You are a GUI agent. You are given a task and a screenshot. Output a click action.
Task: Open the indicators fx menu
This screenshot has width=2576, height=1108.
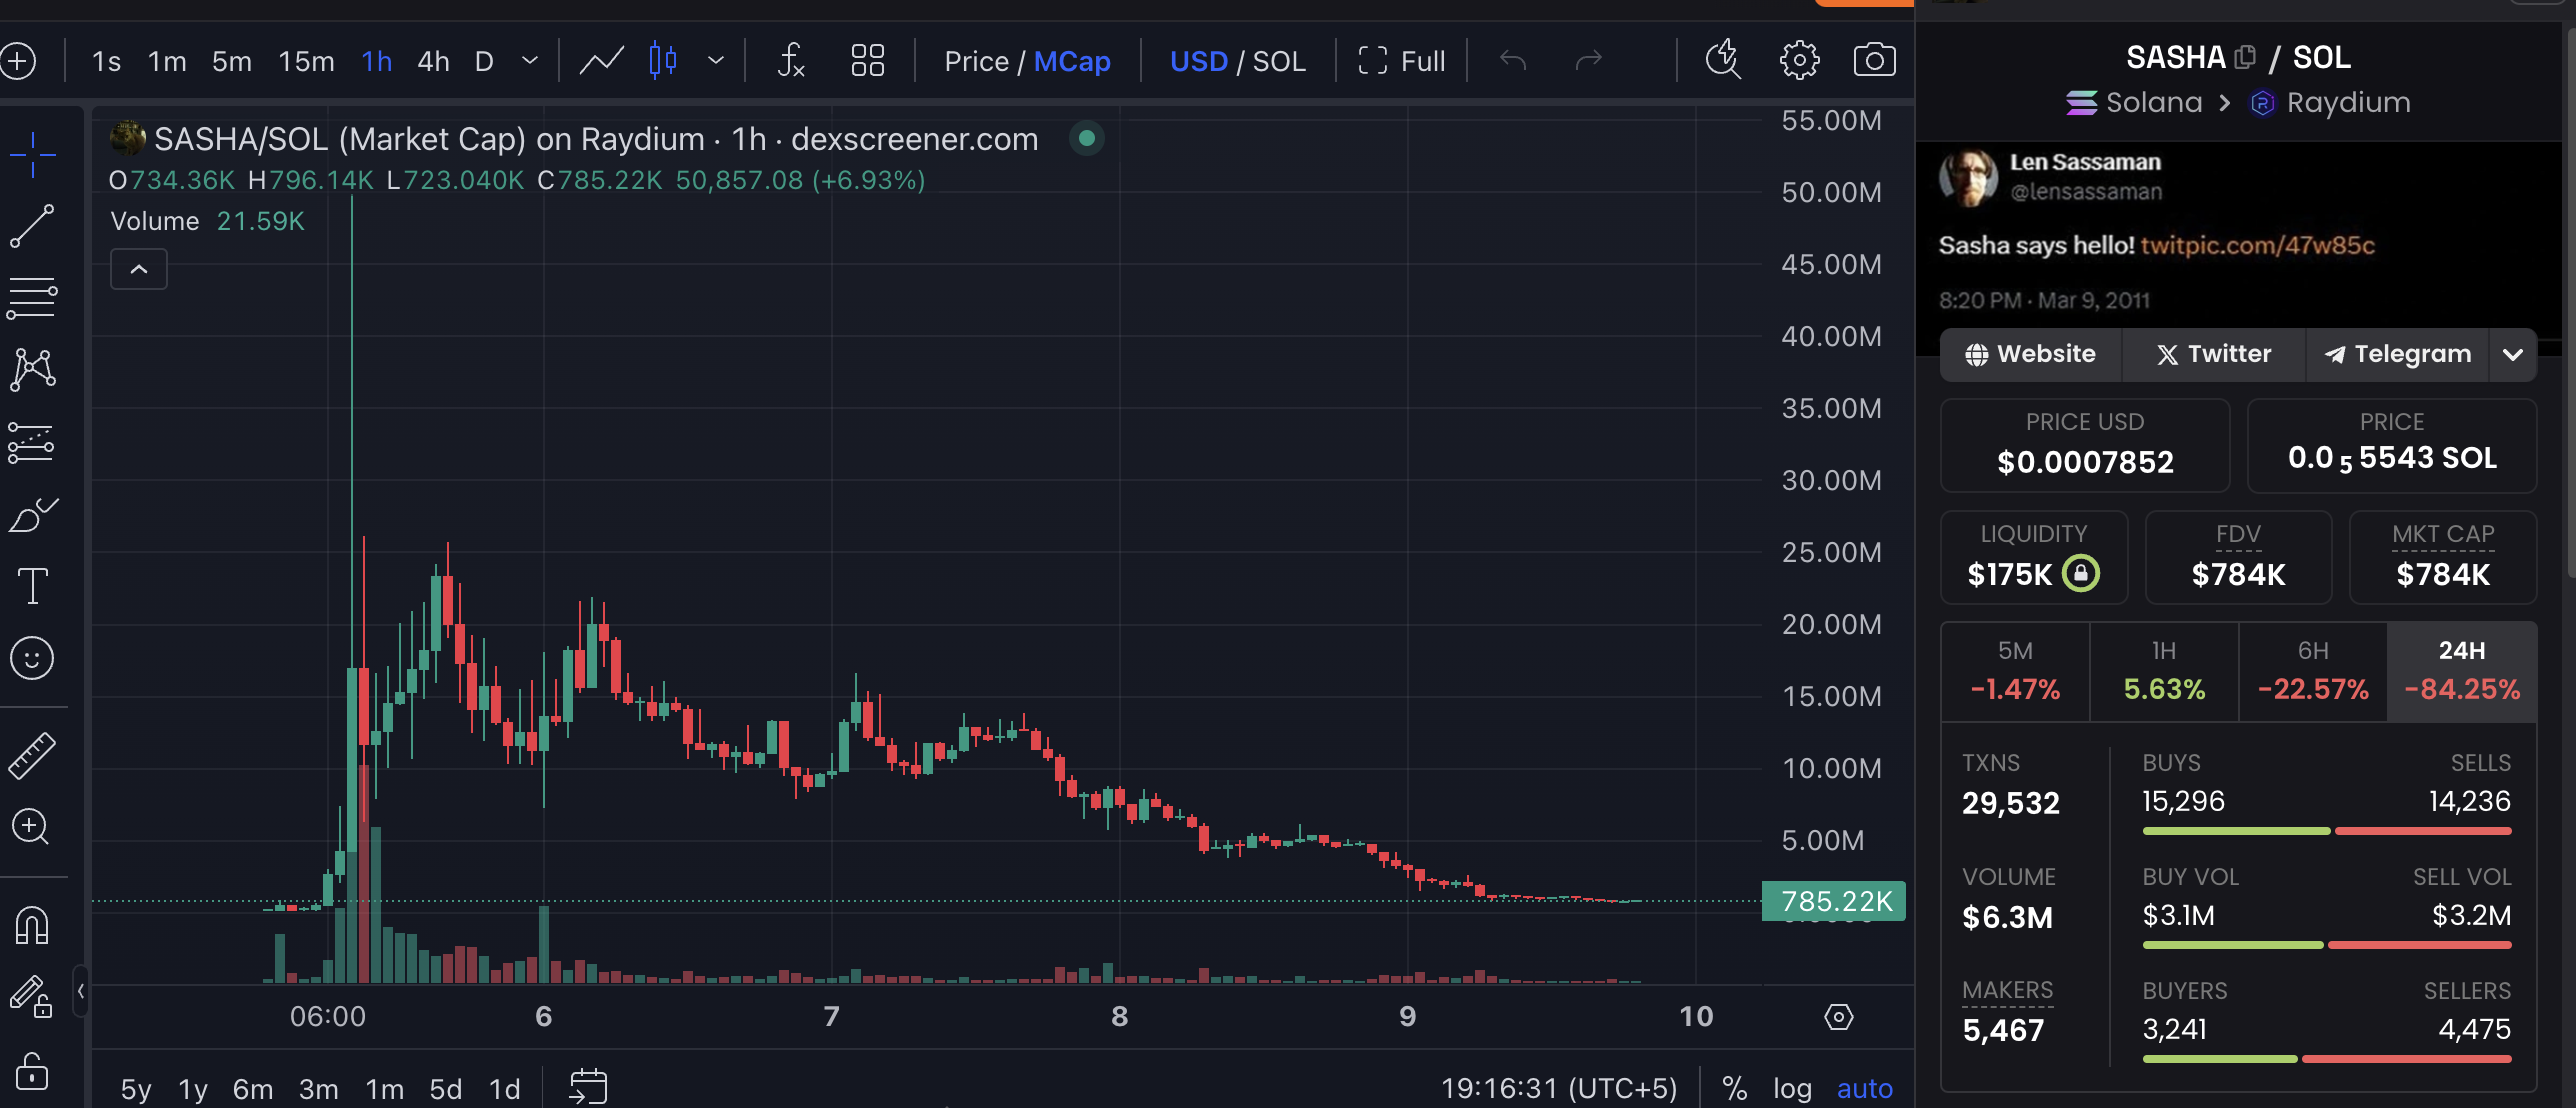tap(791, 61)
